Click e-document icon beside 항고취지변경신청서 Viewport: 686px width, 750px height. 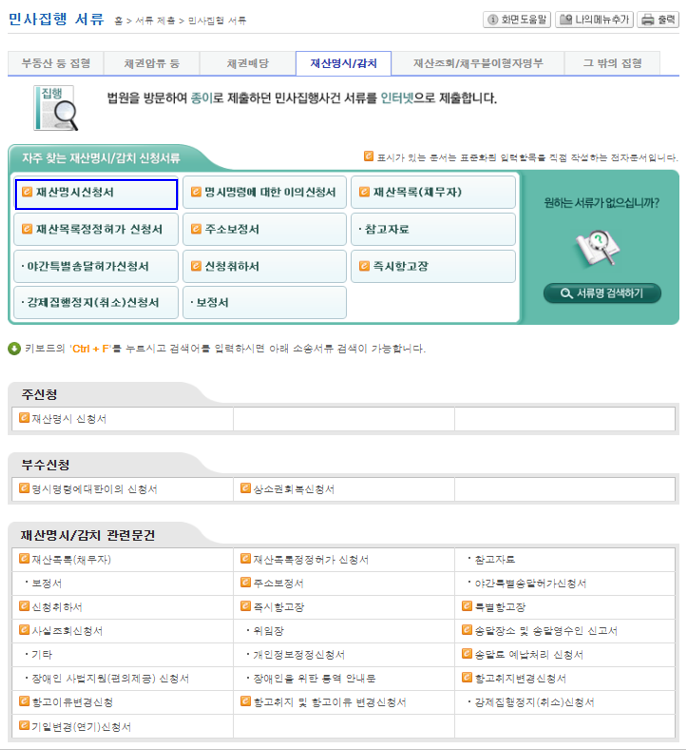467,677
